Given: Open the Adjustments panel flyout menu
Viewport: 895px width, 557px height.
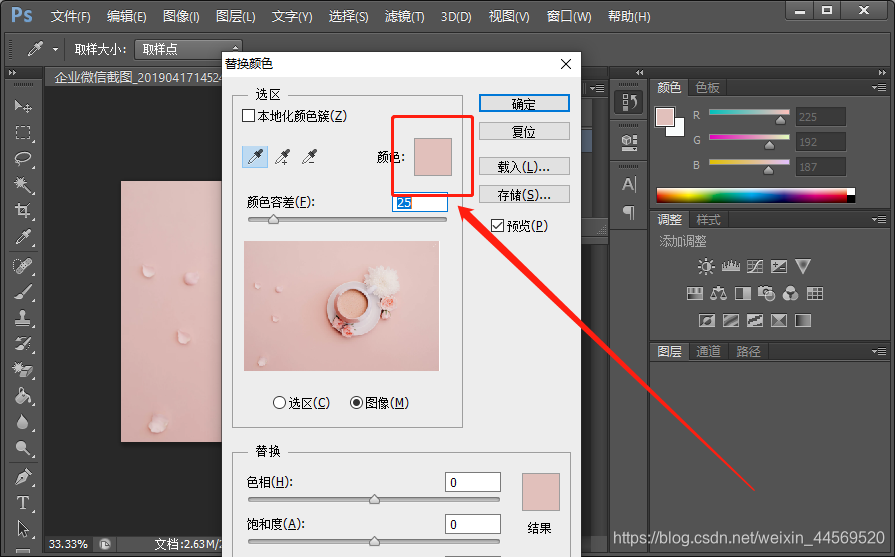Looking at the screenshot, I should (879, 220).
